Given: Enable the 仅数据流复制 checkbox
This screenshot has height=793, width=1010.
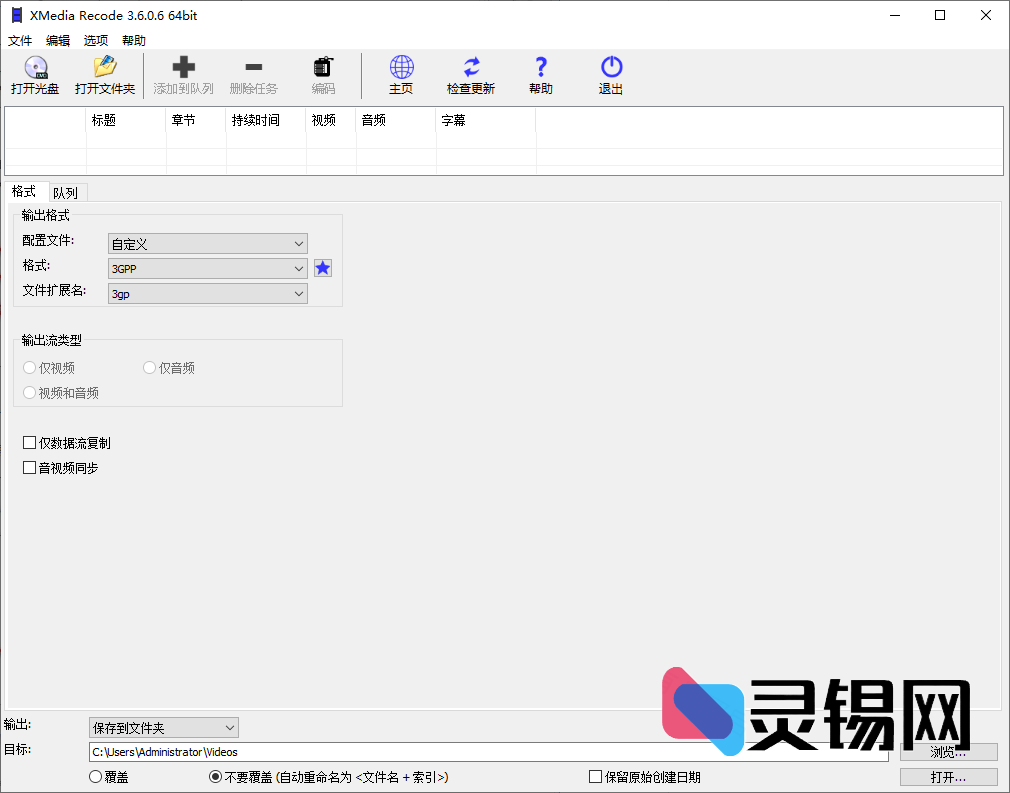Looking at the screenshot, I should (x=30, y=442).
